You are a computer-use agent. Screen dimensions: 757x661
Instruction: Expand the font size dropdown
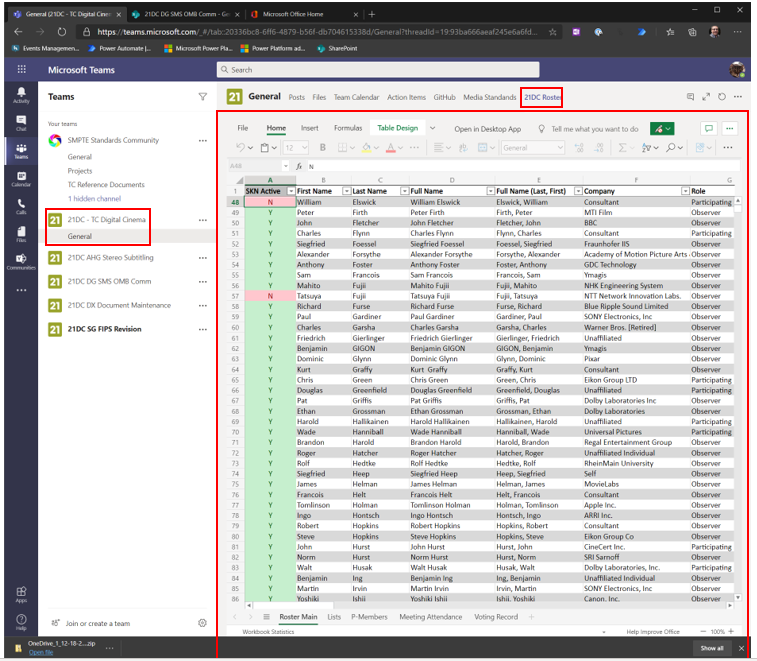click(303, 148)
